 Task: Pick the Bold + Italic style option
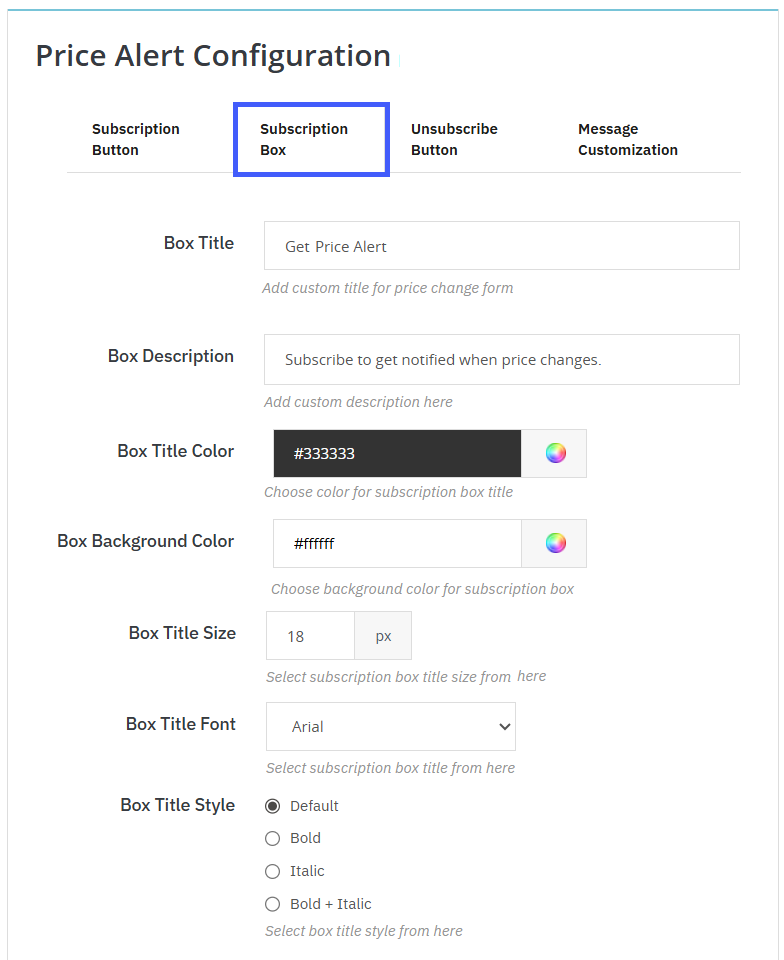(x=272, y=904)
